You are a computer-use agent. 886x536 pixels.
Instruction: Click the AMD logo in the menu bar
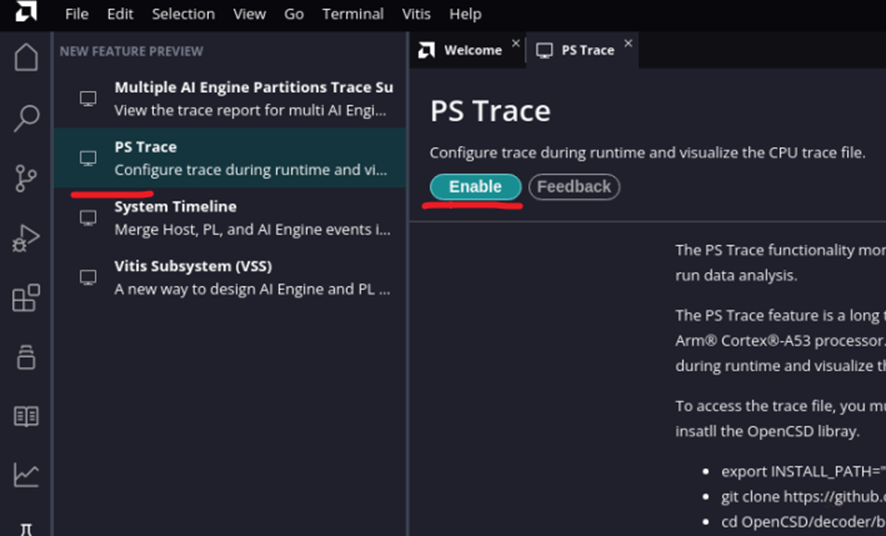coord(27,12)
